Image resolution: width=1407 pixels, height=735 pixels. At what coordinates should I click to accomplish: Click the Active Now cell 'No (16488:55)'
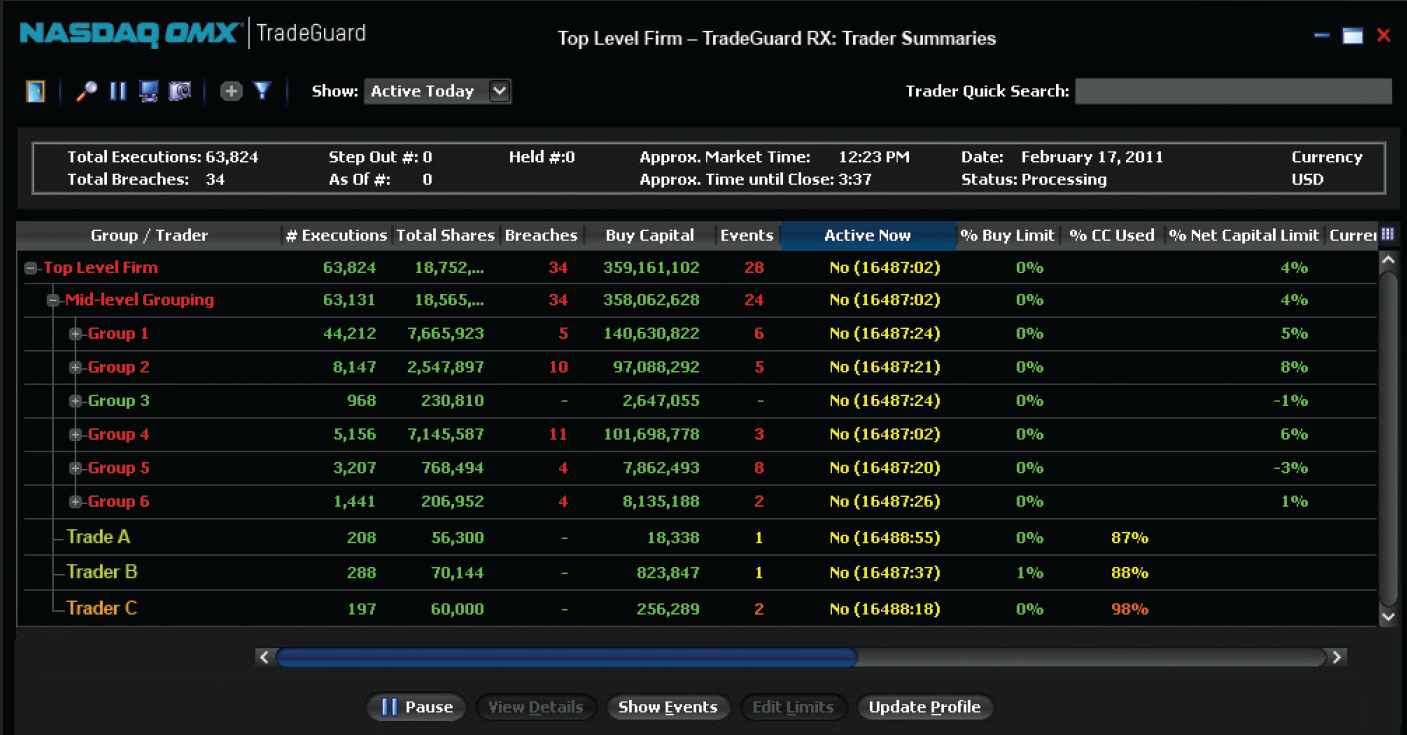tap(885, 538)
